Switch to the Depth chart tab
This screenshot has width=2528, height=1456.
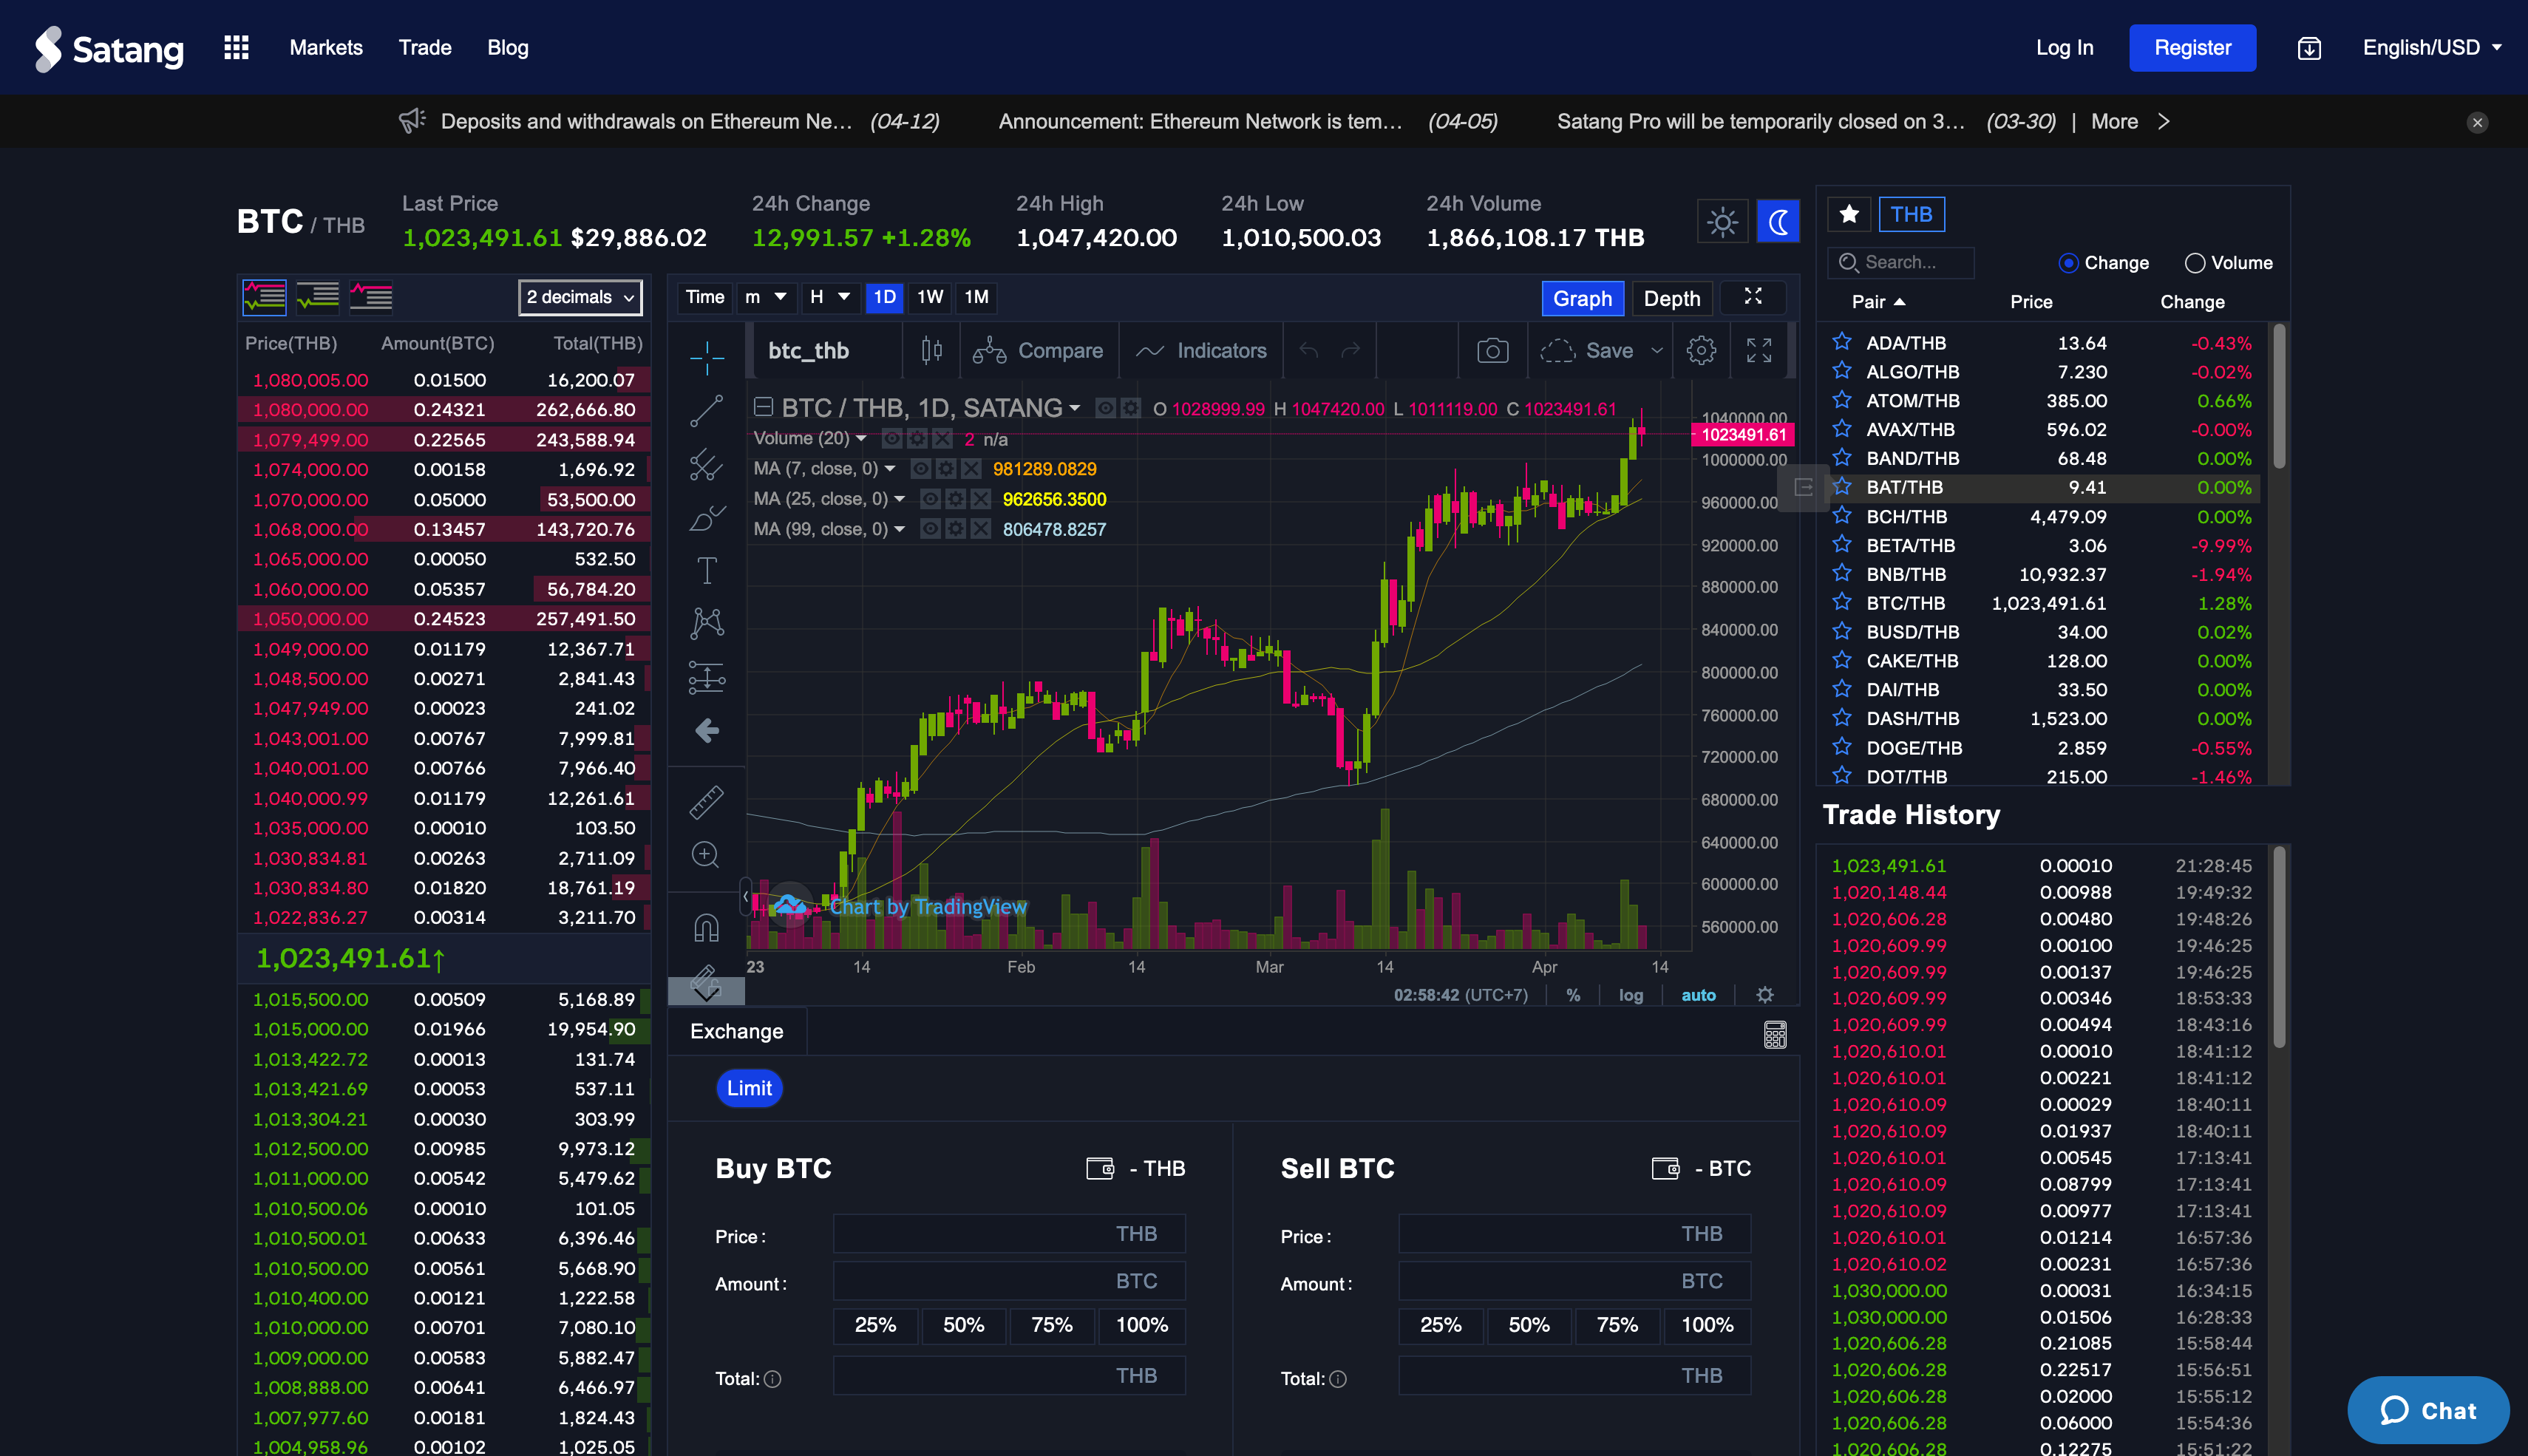point(1671,298)
